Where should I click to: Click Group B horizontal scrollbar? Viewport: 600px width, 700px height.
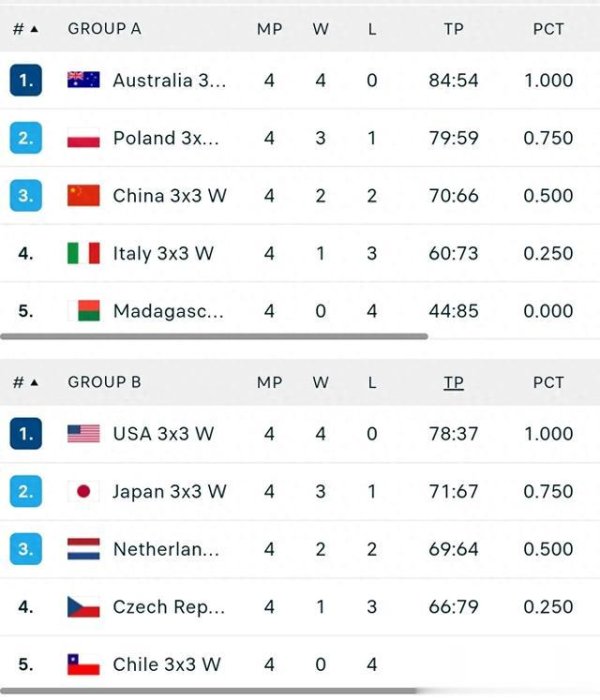tap(209, 691)
